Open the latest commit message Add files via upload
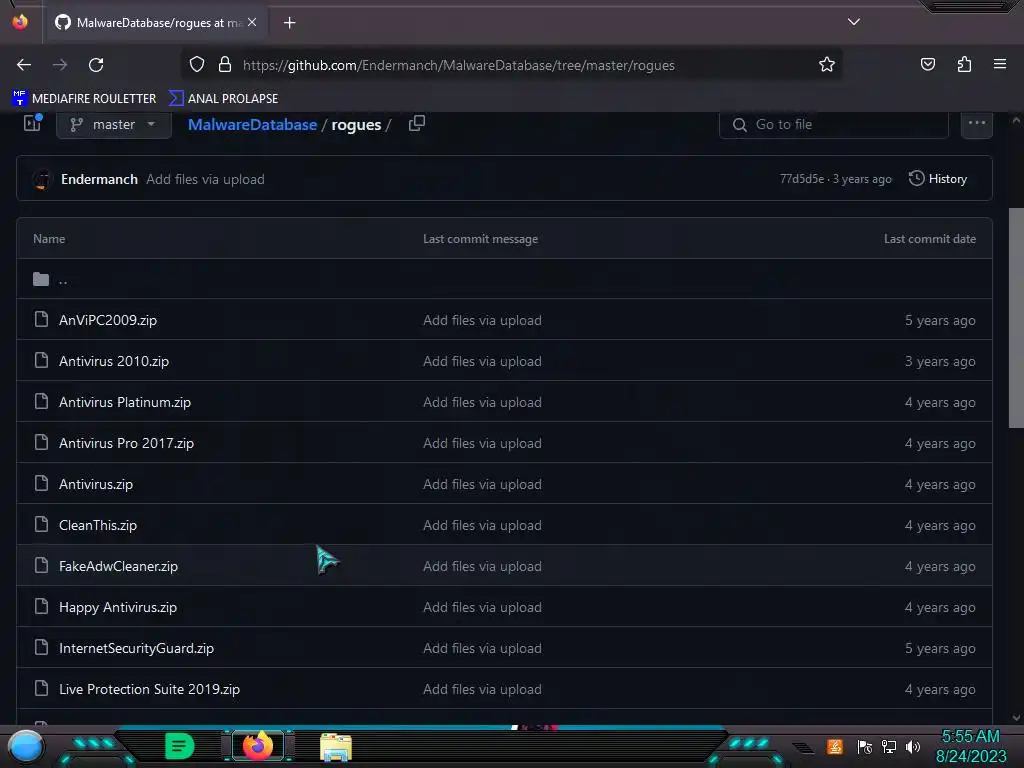The width and height of the screenshot is (1024, 768). pos(205,179)
